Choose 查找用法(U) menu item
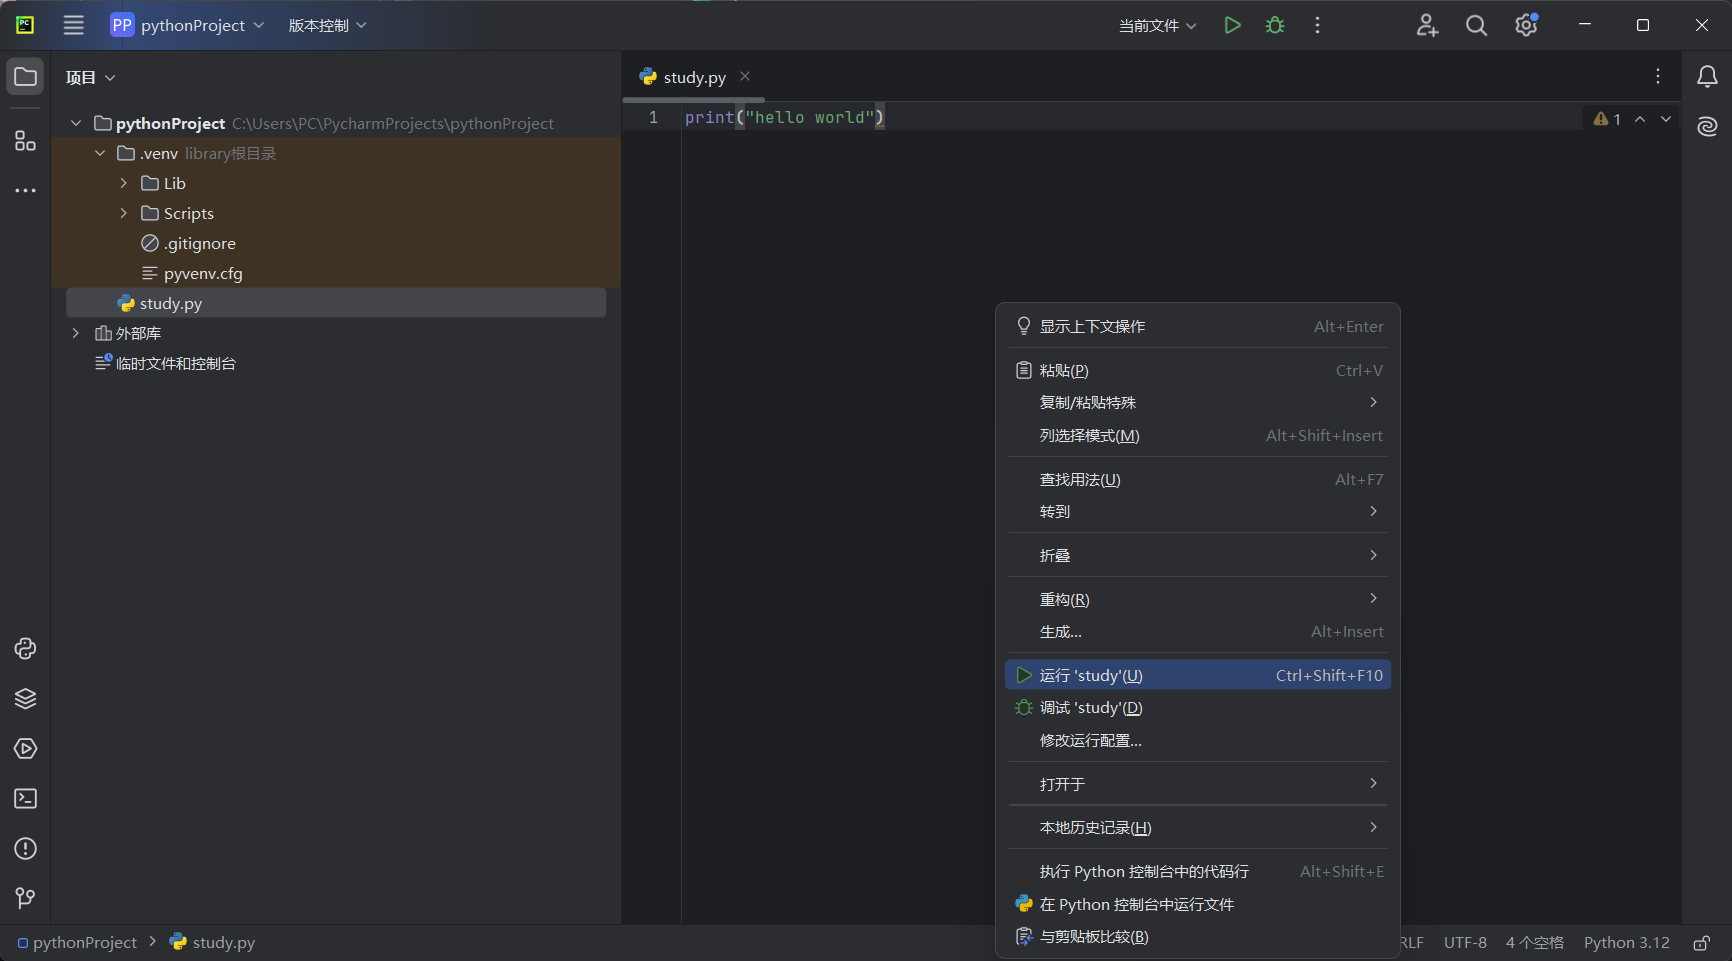This screenshot has width=1732, height=961. [1198, 479]
